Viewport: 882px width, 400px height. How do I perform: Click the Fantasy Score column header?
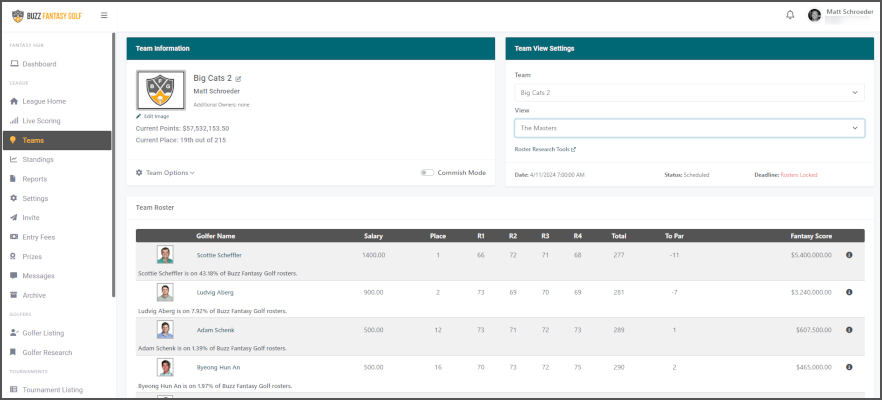811,236
